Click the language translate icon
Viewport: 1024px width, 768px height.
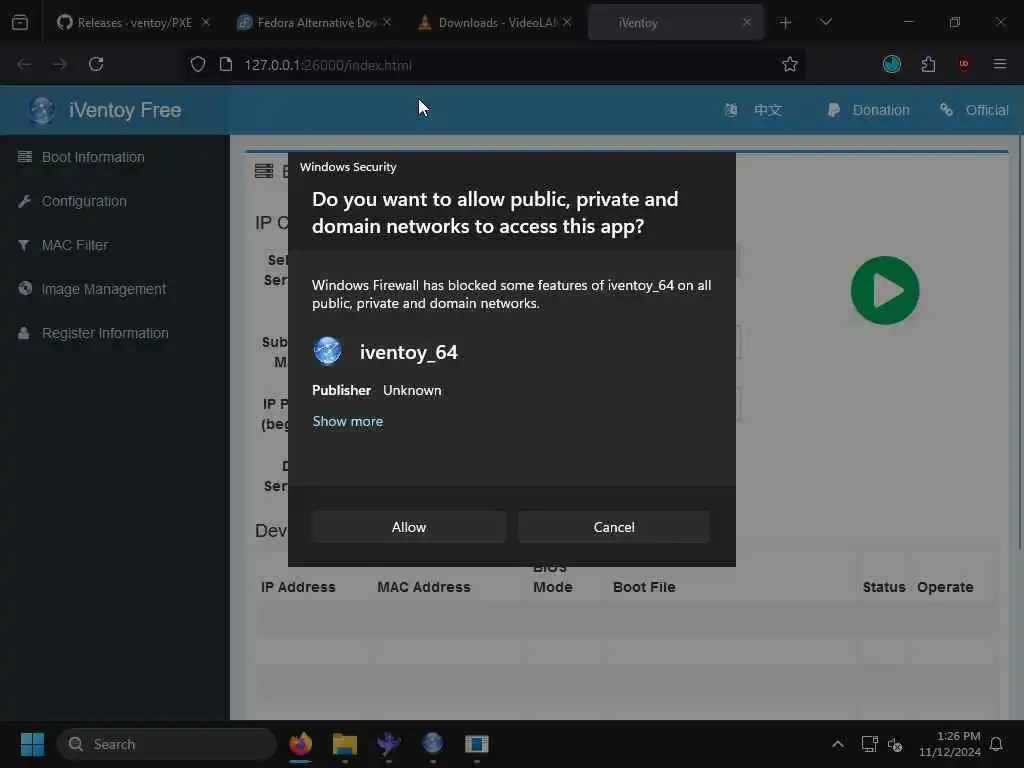point(731,110)
